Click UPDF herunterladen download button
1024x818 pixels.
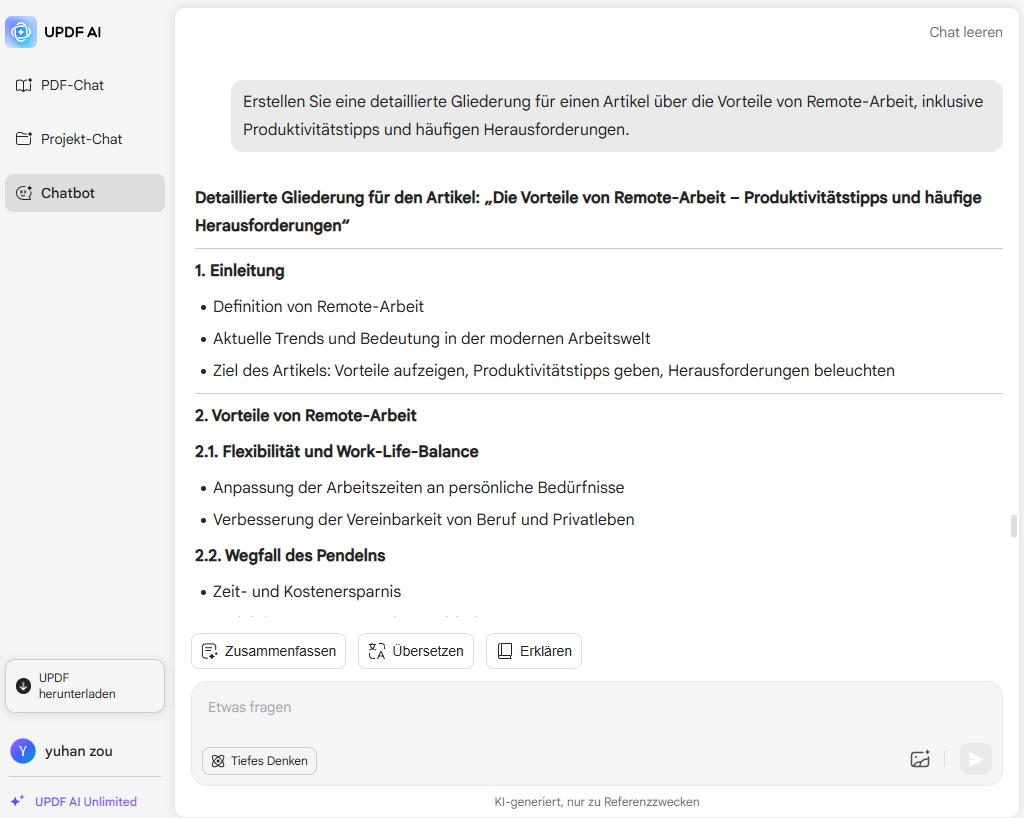85,686
